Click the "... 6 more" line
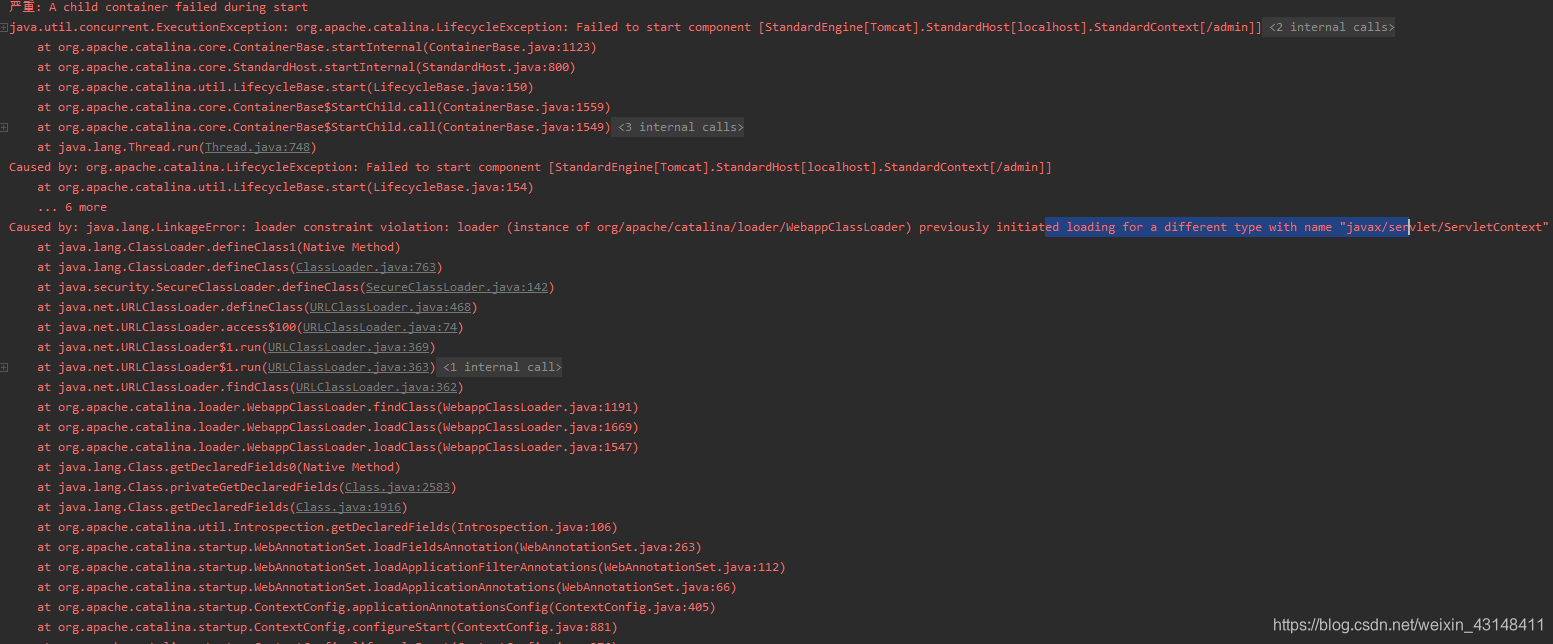1553x644 pixels. [72, 207]
